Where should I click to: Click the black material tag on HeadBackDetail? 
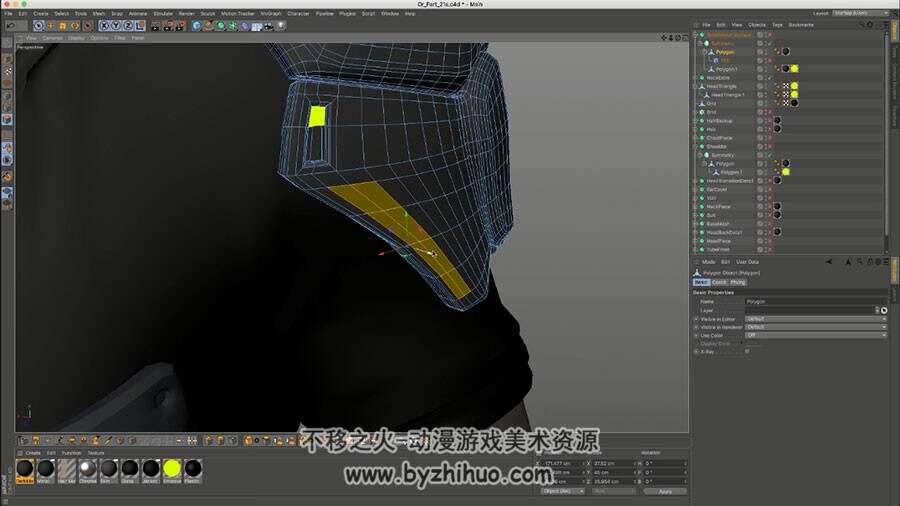tap(777, 232)
